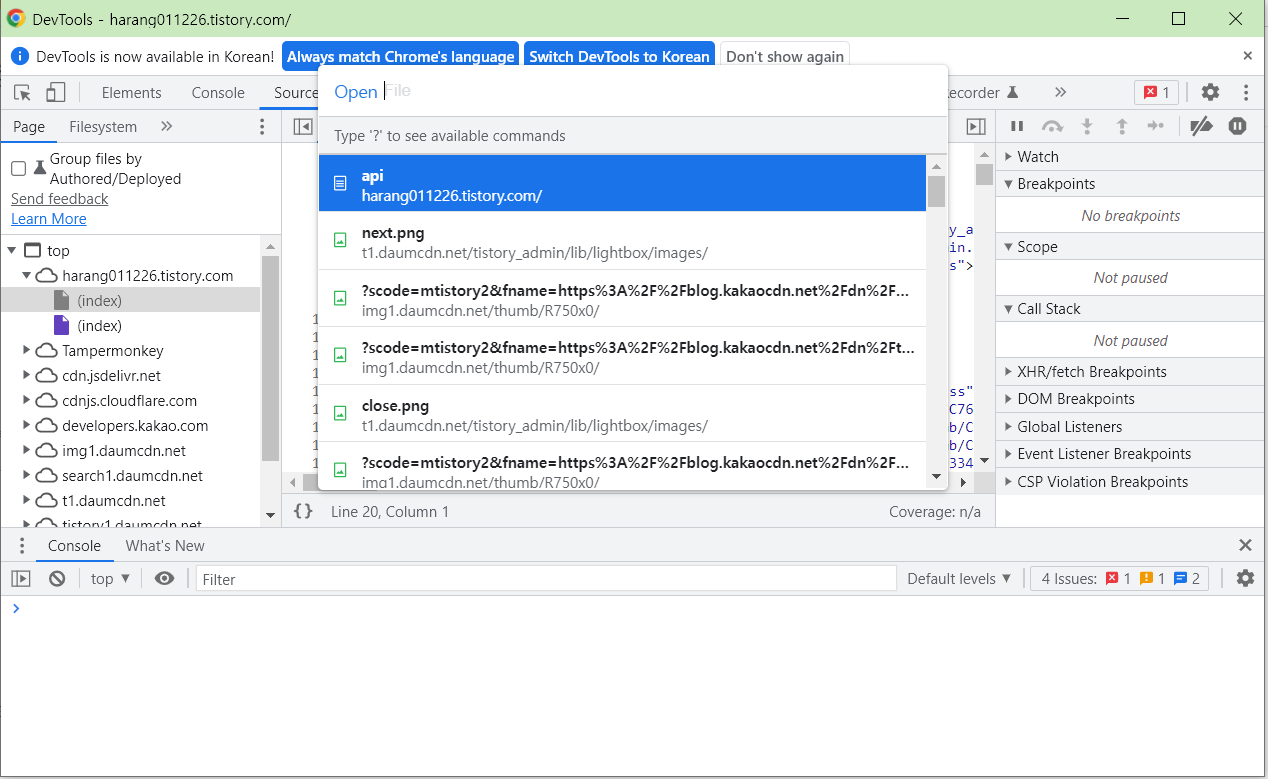Expand CSP Violation Breakpoints section

click(1130, 482)
